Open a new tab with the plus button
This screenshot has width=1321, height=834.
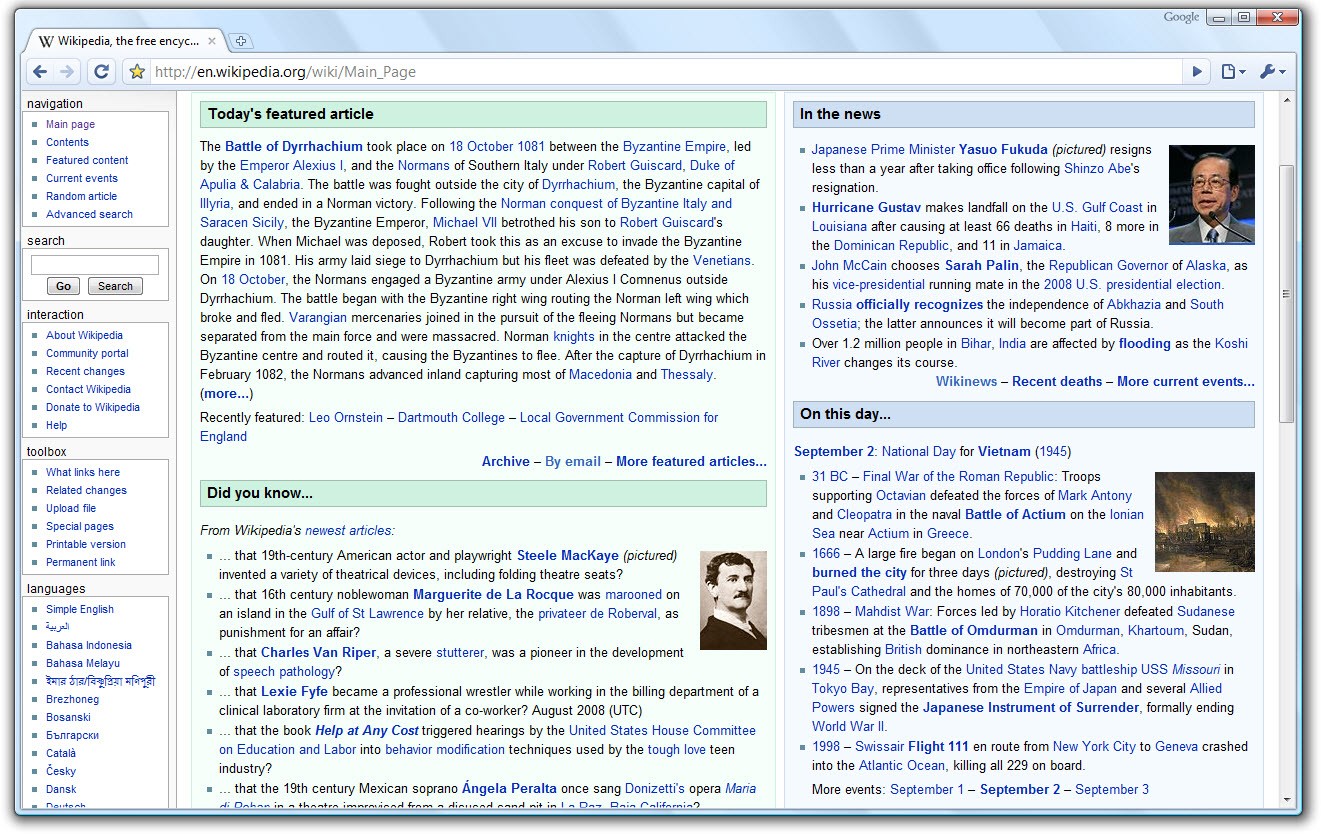click(241, 41)
